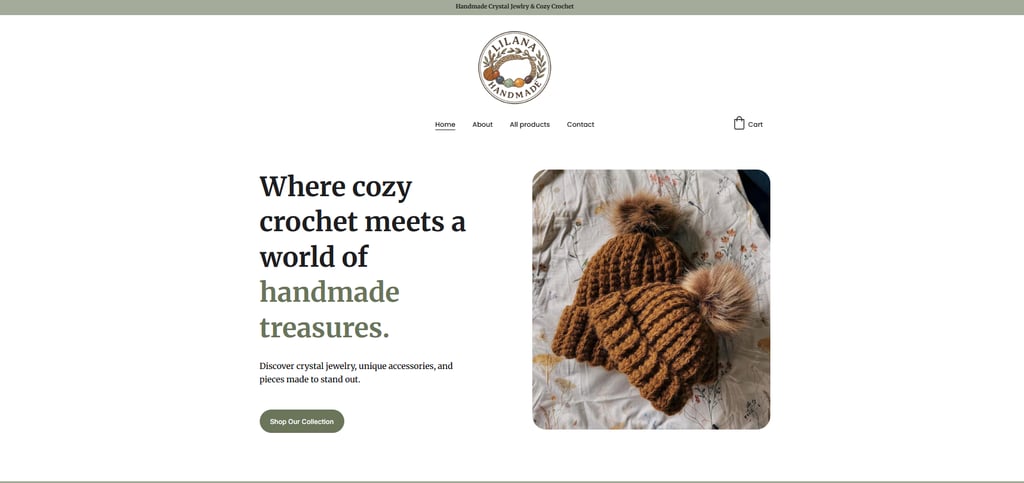Click the "HANDMADE" lettering in the logo

point(515,92)
